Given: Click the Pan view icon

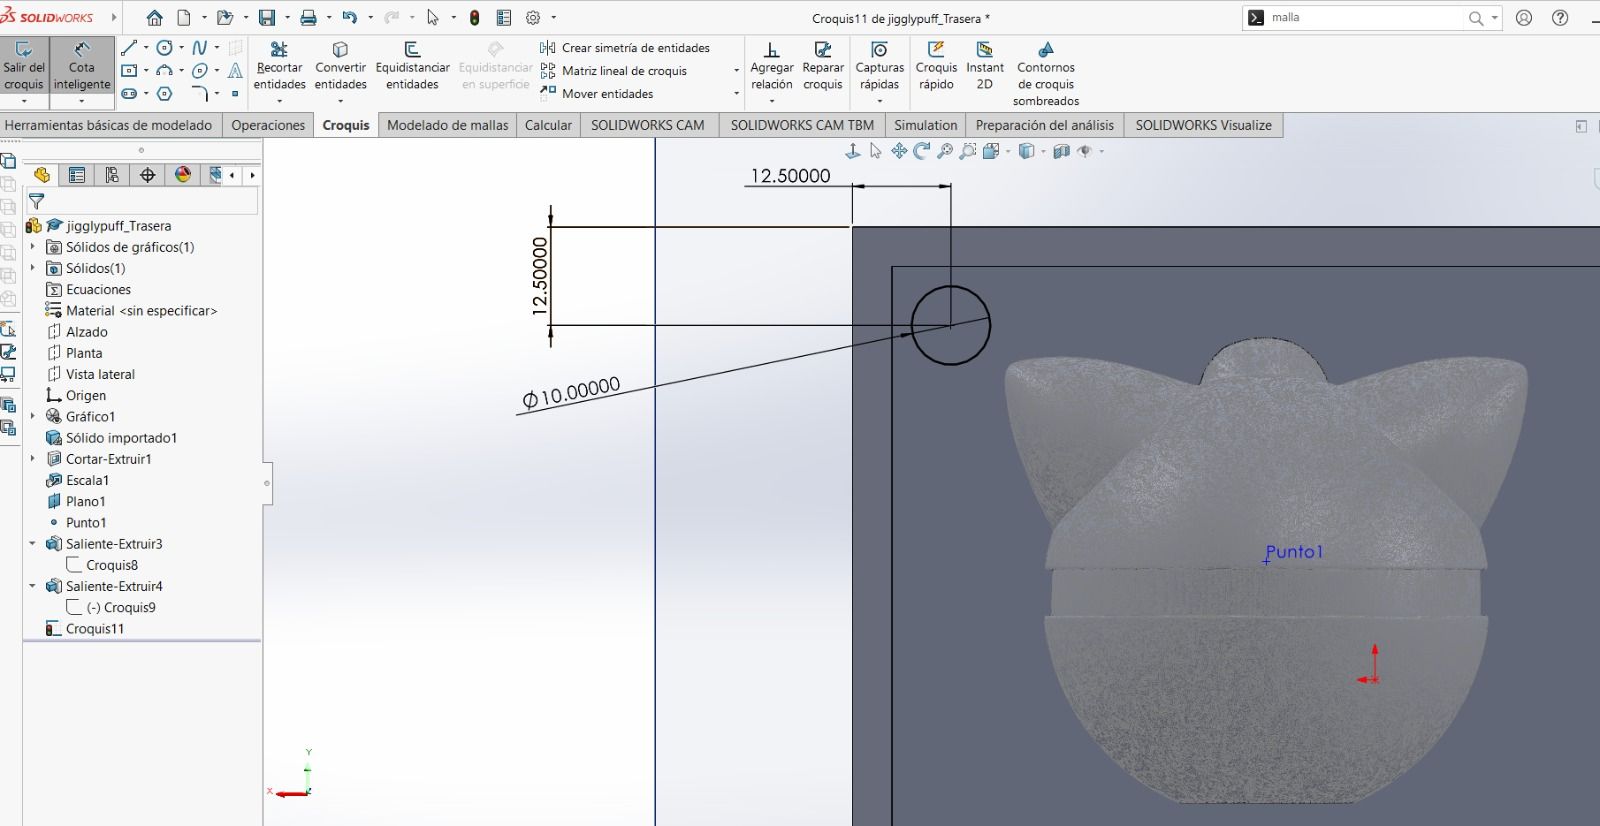Looking at the screenshot, I should click(x=899, y=151).
